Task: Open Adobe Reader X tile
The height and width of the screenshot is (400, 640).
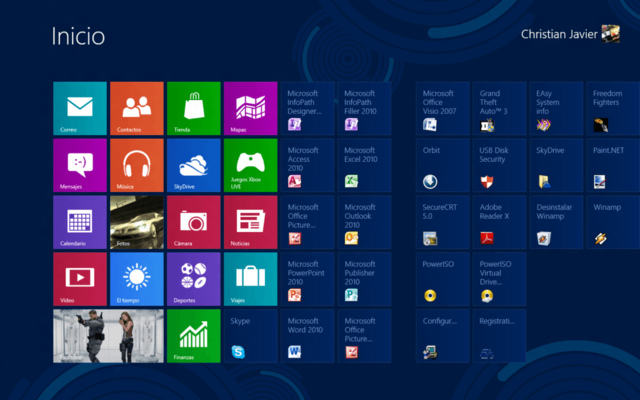Action: tap(500, 222)
